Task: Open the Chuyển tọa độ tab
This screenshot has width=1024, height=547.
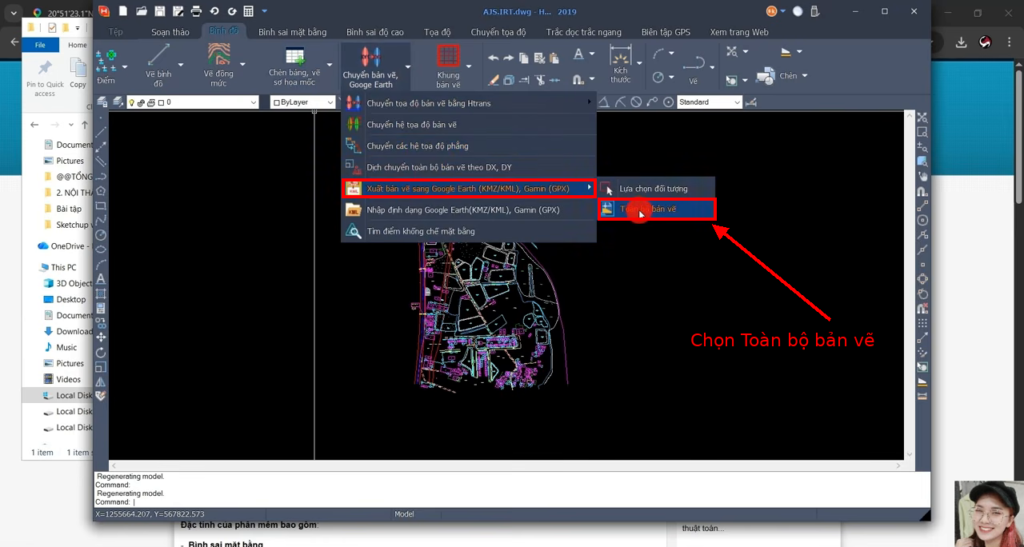Action: 498,32
